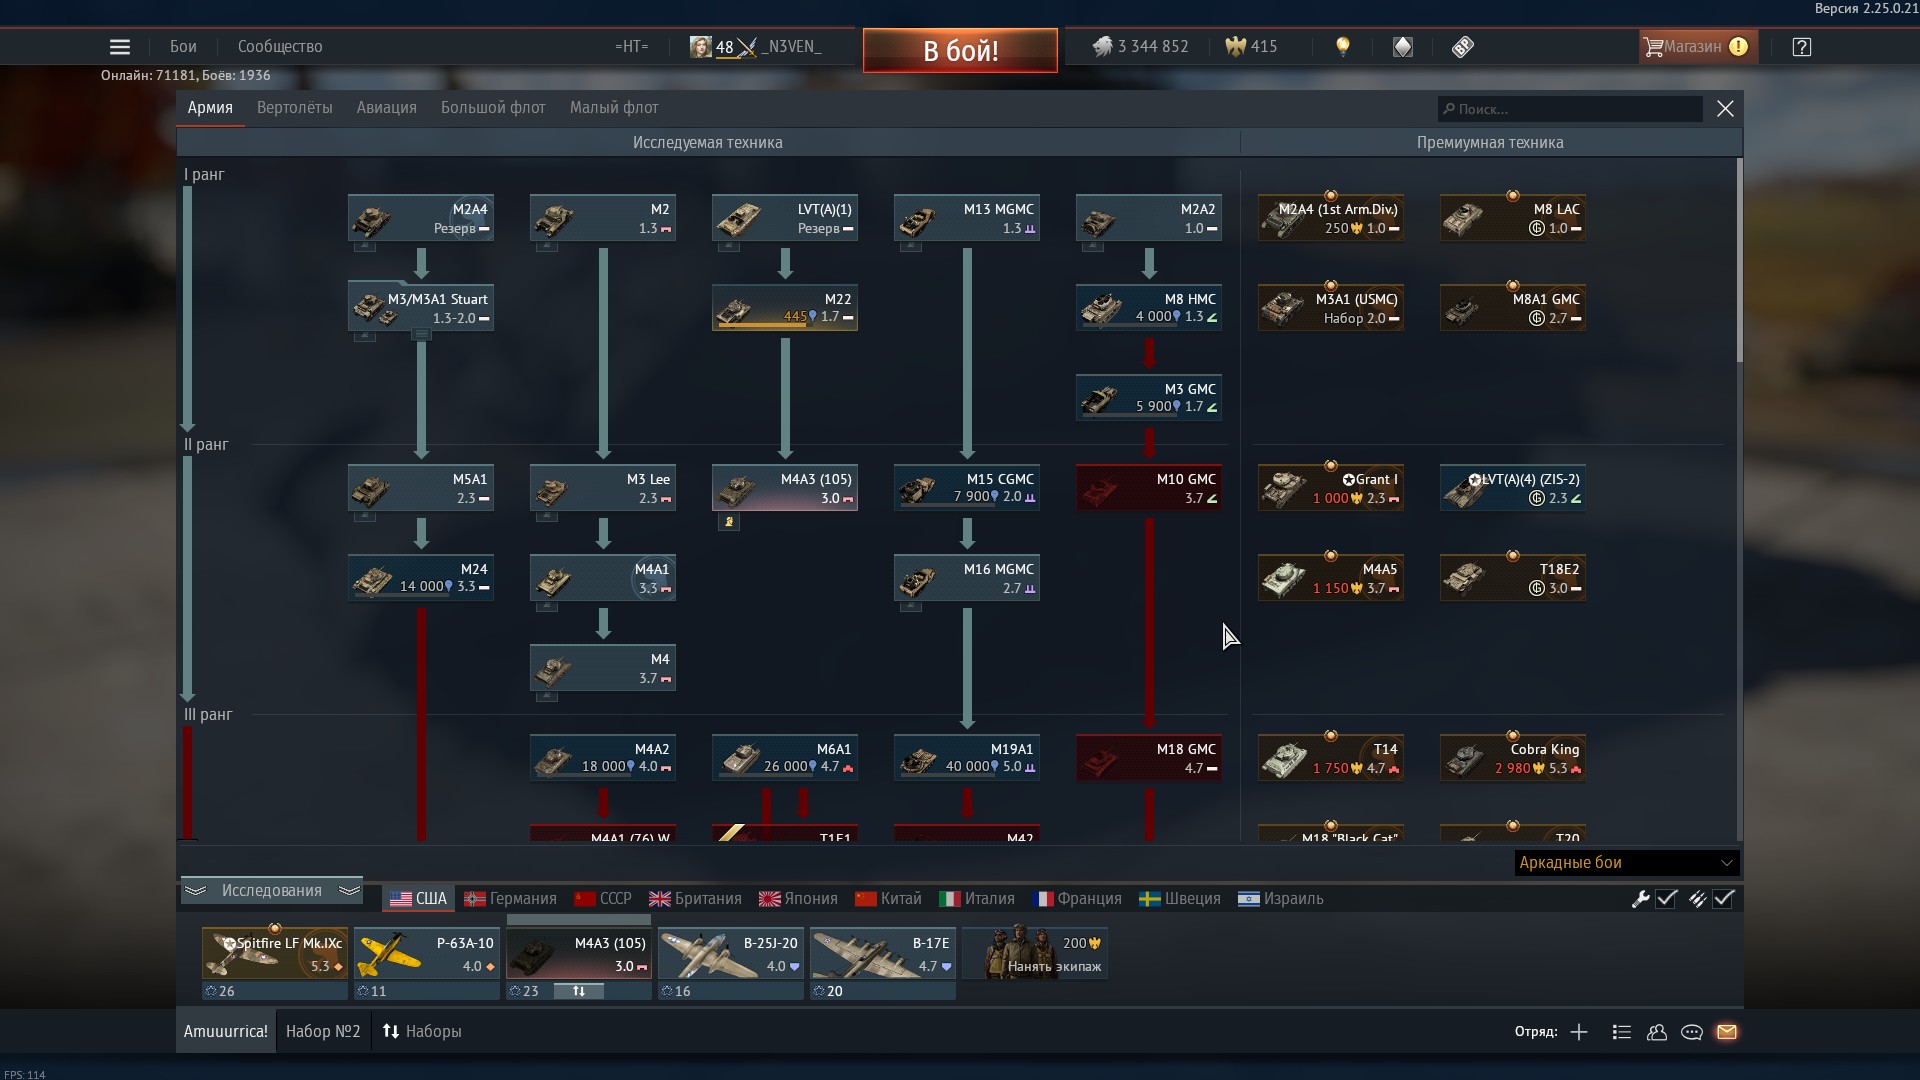Add a squad member with plus icon
This screenshot has width=1920, height=1080.
[1579, 1032]
